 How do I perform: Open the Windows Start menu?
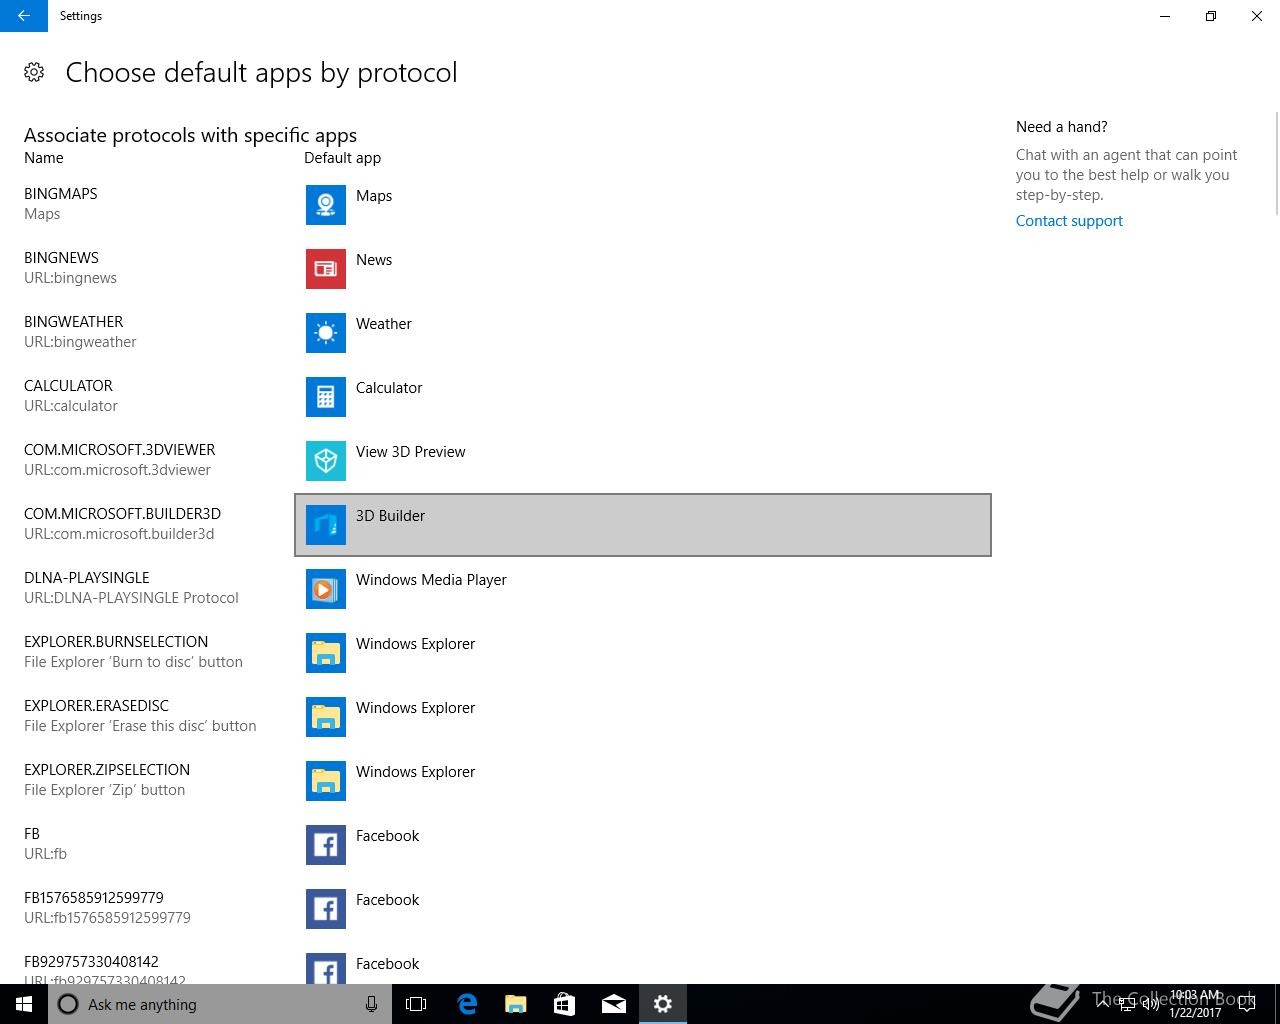click(x=24, y=1004)
